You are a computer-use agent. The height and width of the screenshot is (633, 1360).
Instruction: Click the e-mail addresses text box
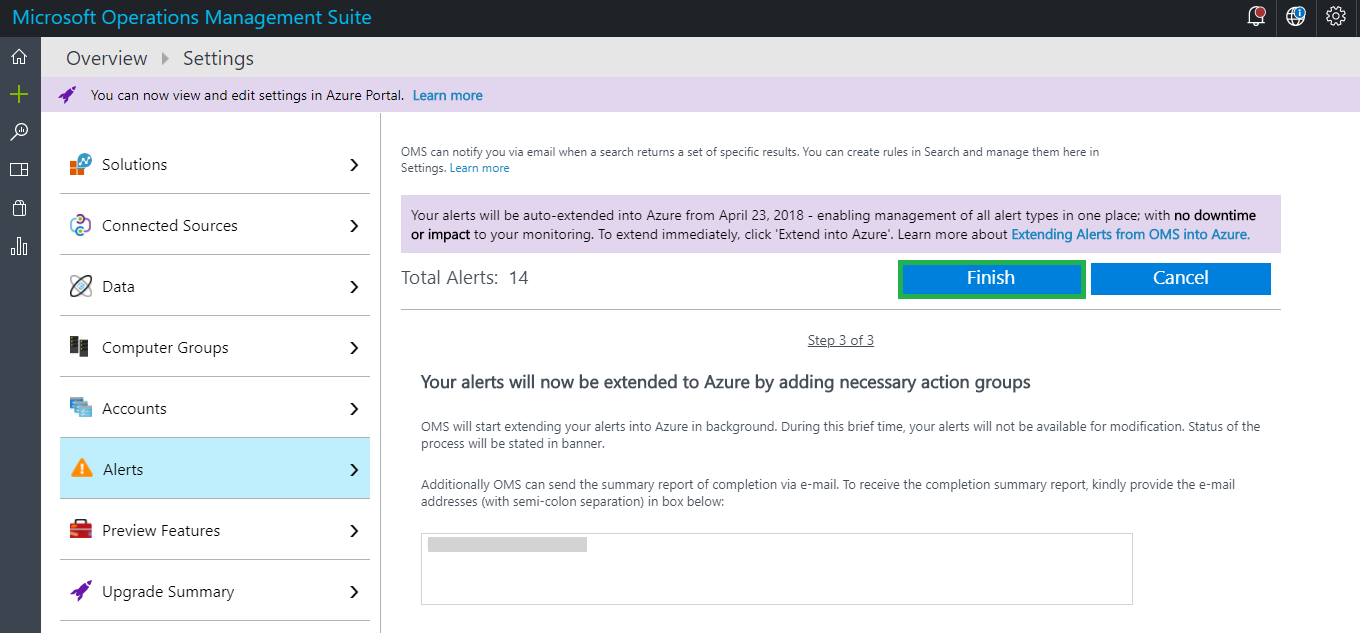pyautogui.click(x=776, y=568)
